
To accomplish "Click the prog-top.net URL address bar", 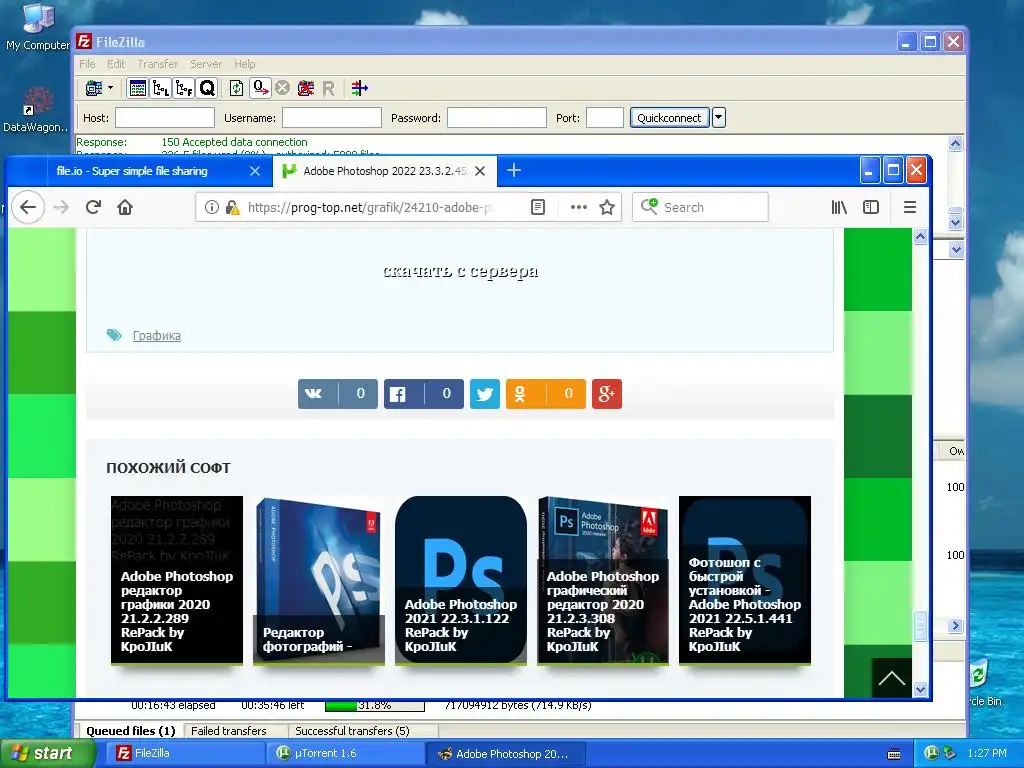I will click(x=369, y=207).
